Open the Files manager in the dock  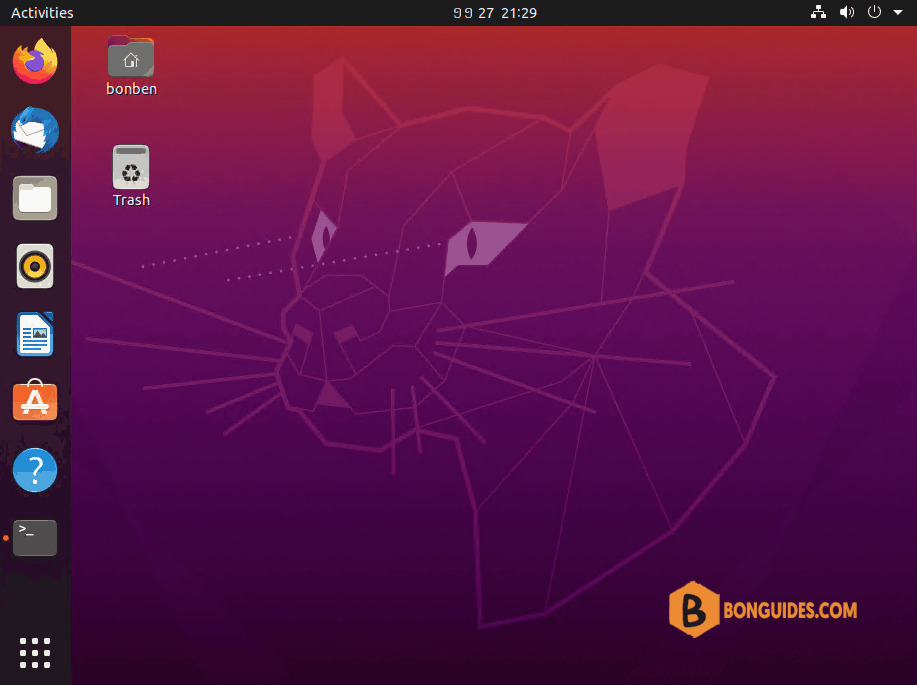coord(35,198)
